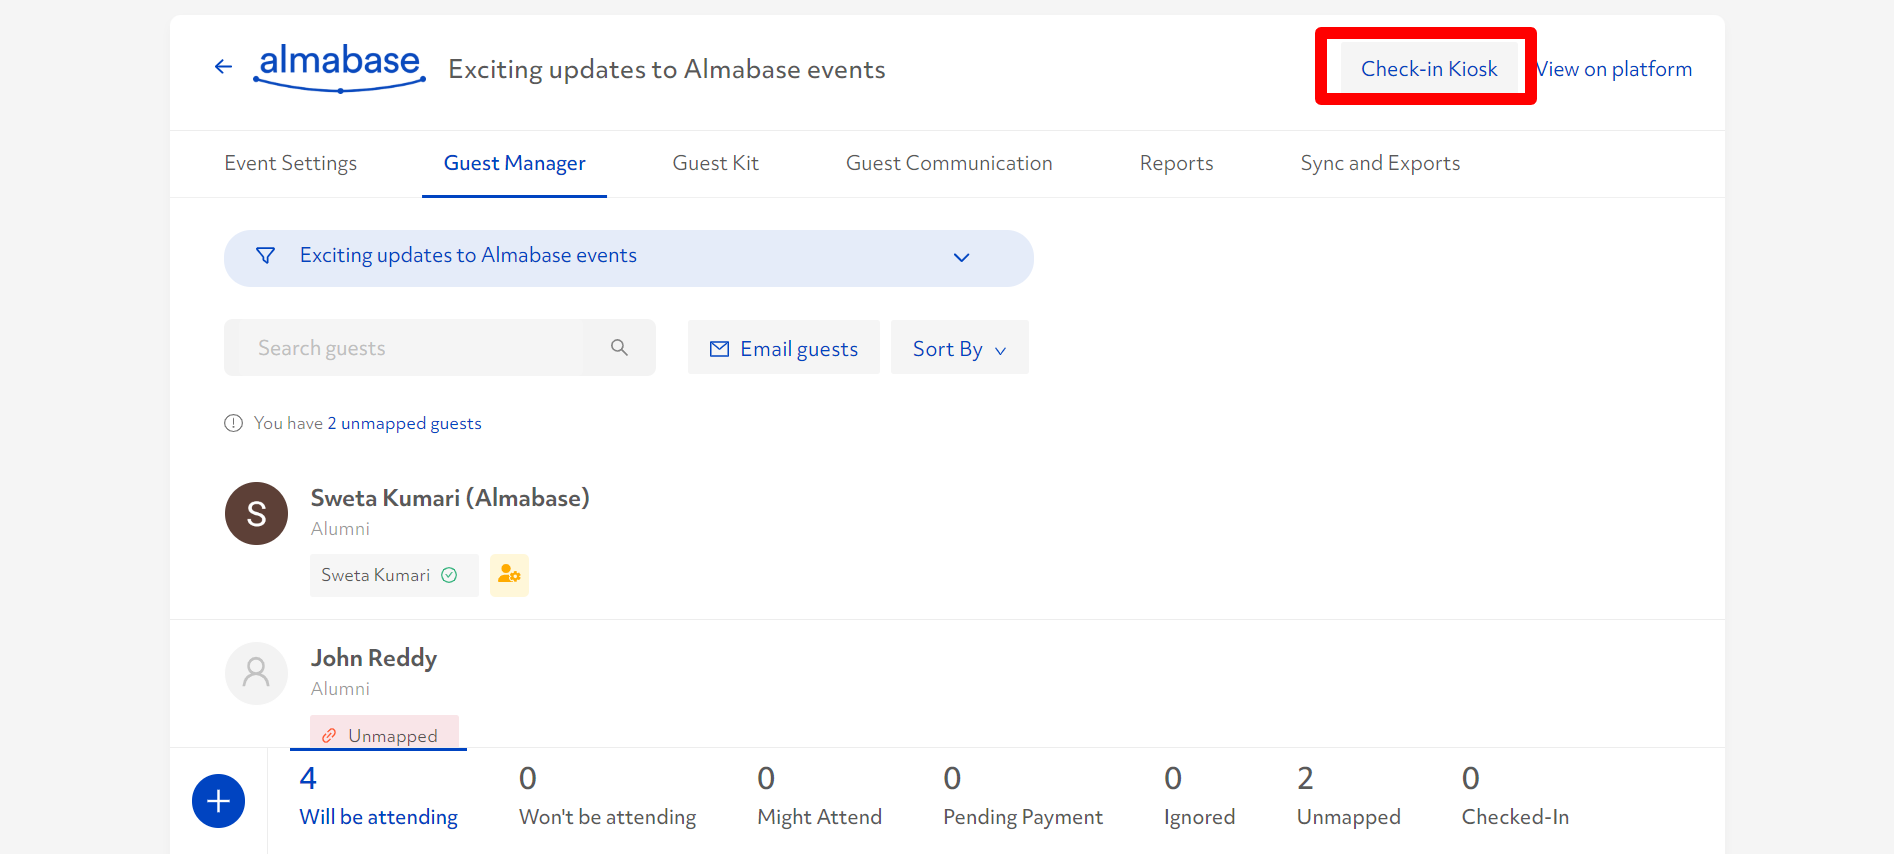
Task: Click John Reddy's Unmapped tag
Action: coord(384,733)
